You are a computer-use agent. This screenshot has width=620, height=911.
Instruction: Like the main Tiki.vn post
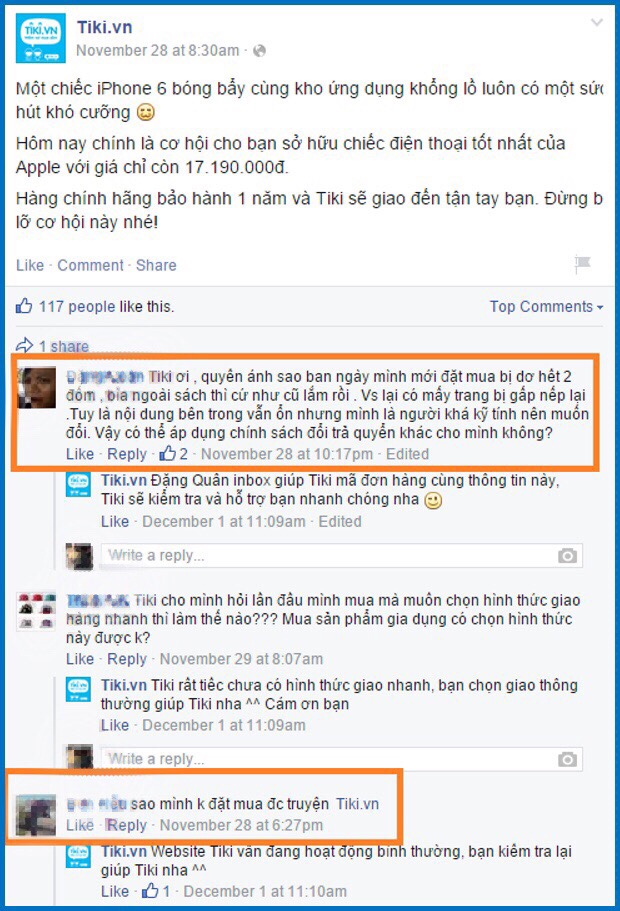30,266
